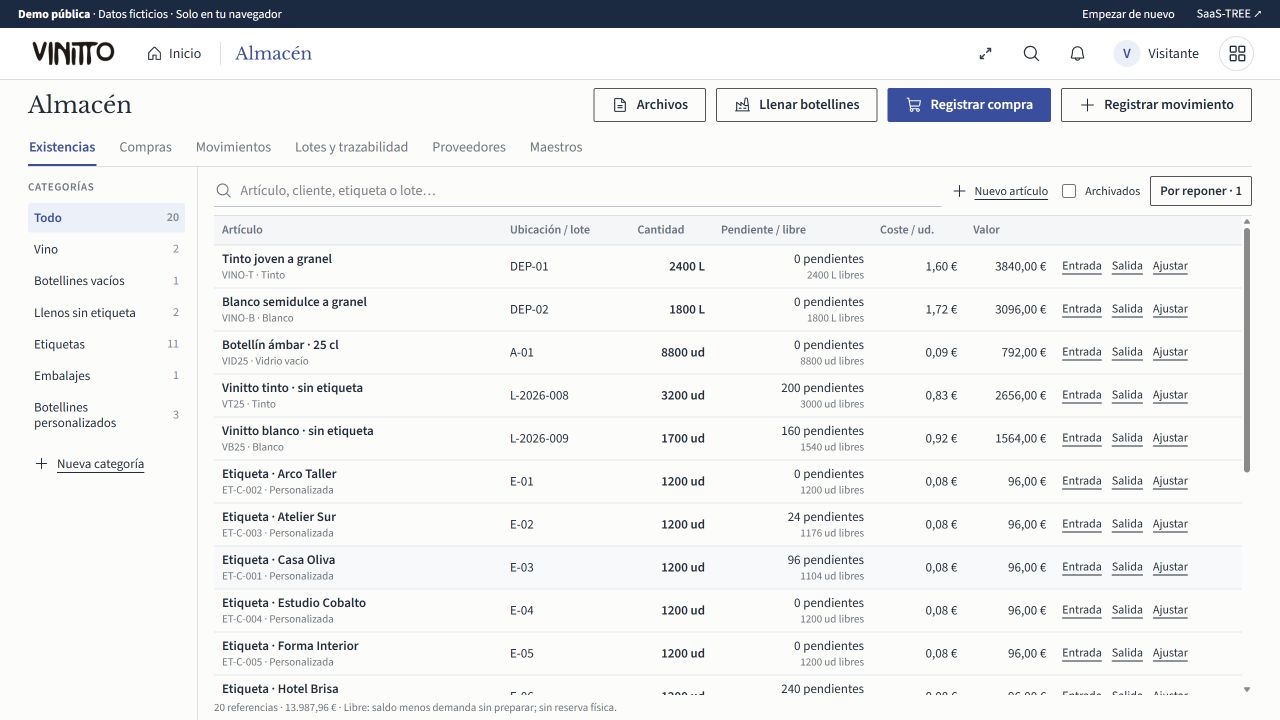Click the plus icon beside Nueva categoría

pos(41,464)
